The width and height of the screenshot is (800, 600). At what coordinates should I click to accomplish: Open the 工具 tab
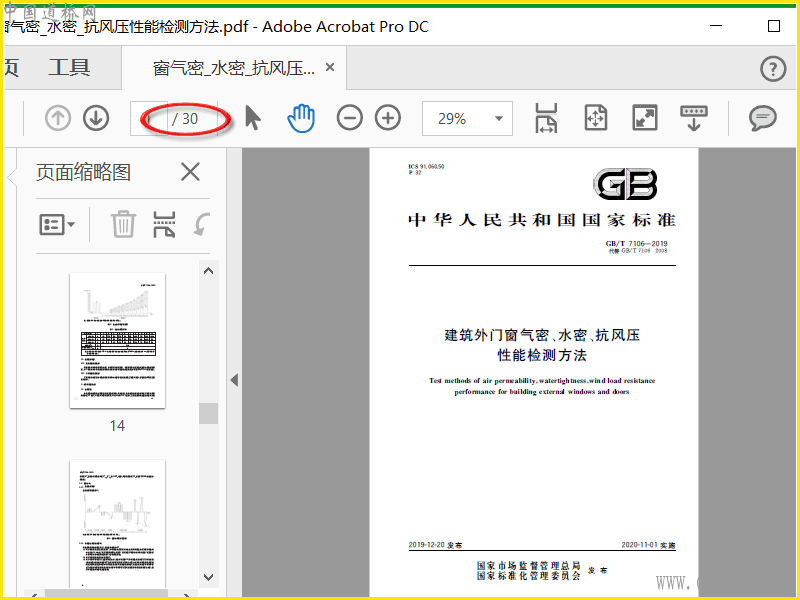coord(69,67)
